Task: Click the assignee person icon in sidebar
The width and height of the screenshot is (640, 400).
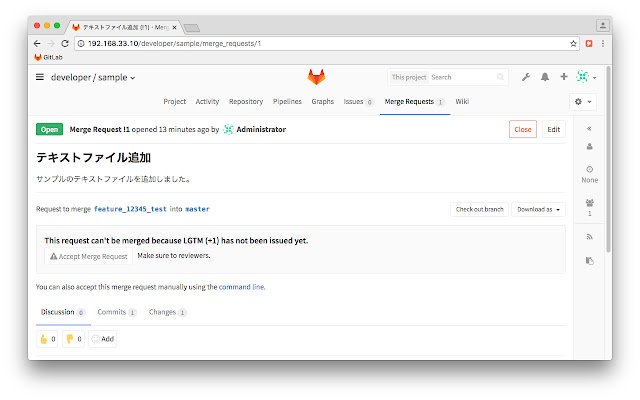Action: click(589, 146)
